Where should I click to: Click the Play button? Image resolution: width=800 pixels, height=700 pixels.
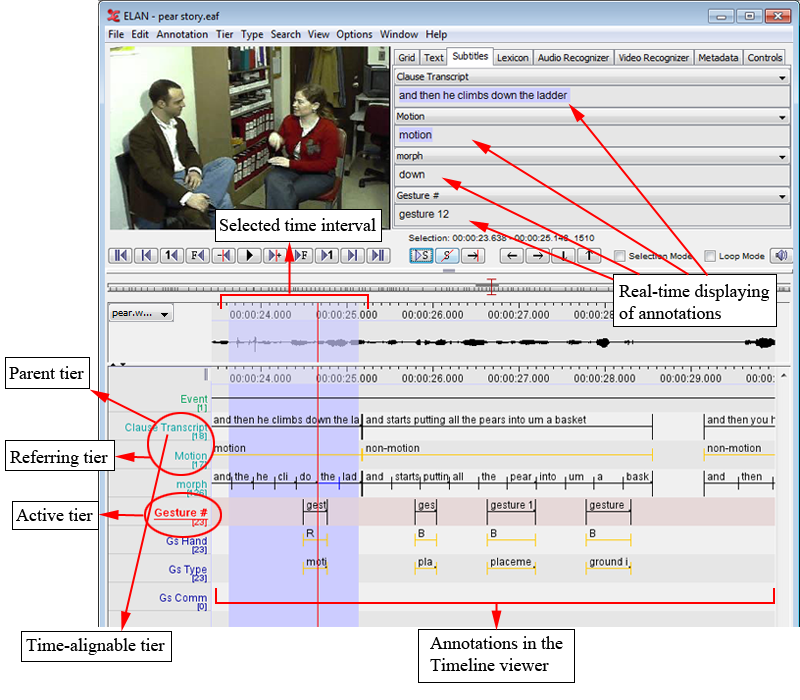249,255
